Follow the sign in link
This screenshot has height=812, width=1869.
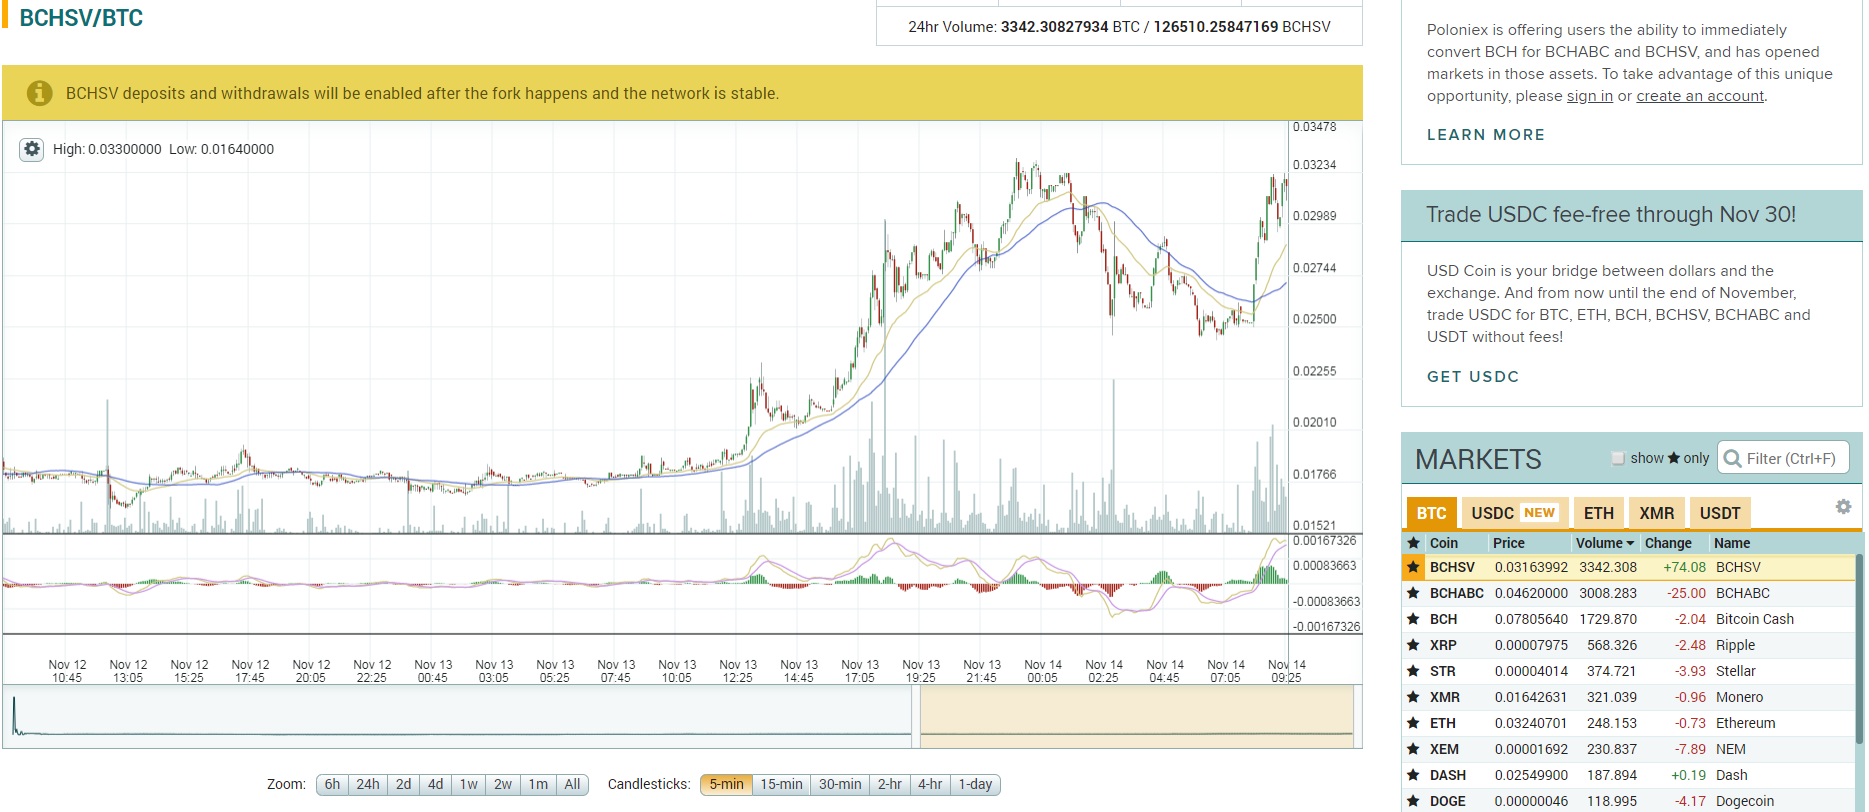[x=1589, y=96]
